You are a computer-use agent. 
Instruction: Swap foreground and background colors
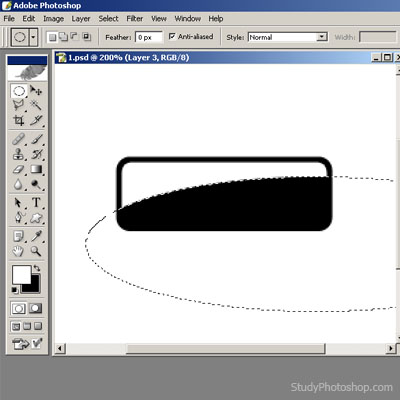click(x=37, y=268)
